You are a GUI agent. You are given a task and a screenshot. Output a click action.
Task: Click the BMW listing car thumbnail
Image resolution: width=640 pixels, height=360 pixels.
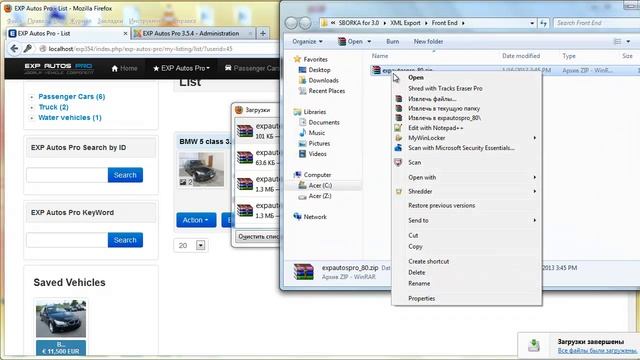click(x=201, y=169)
